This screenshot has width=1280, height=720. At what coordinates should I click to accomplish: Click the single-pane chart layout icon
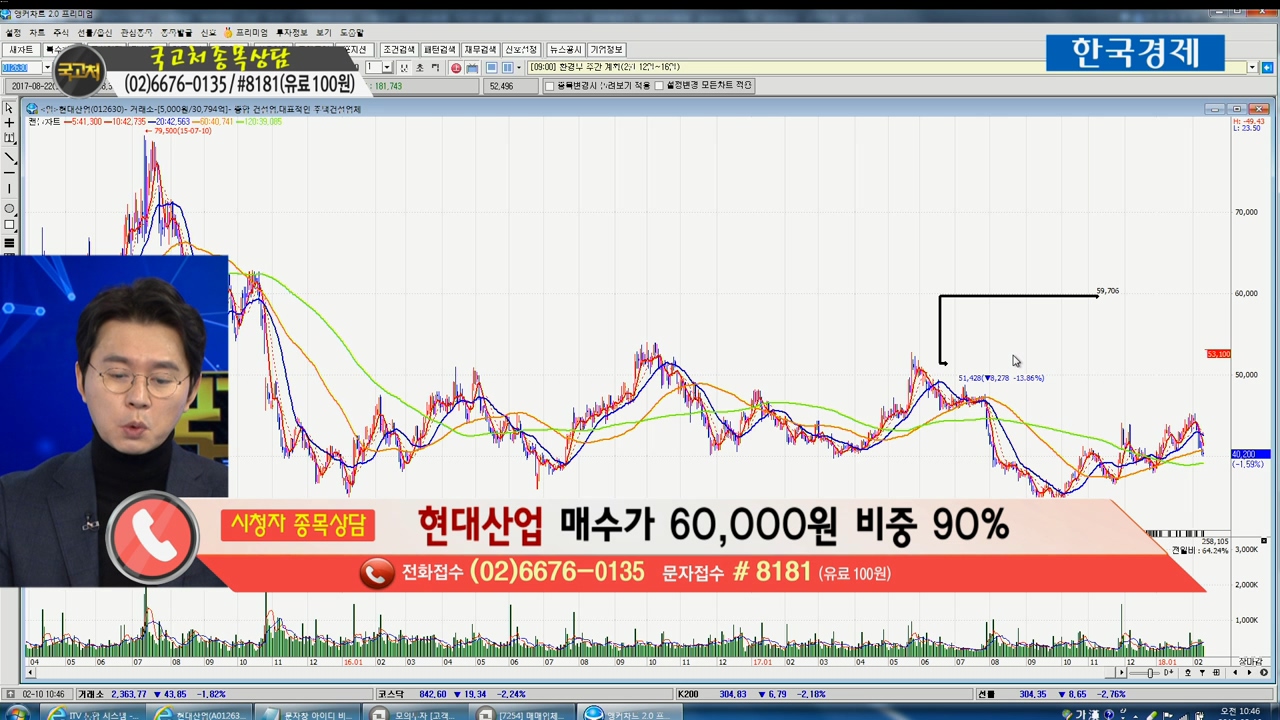(492, 68)
